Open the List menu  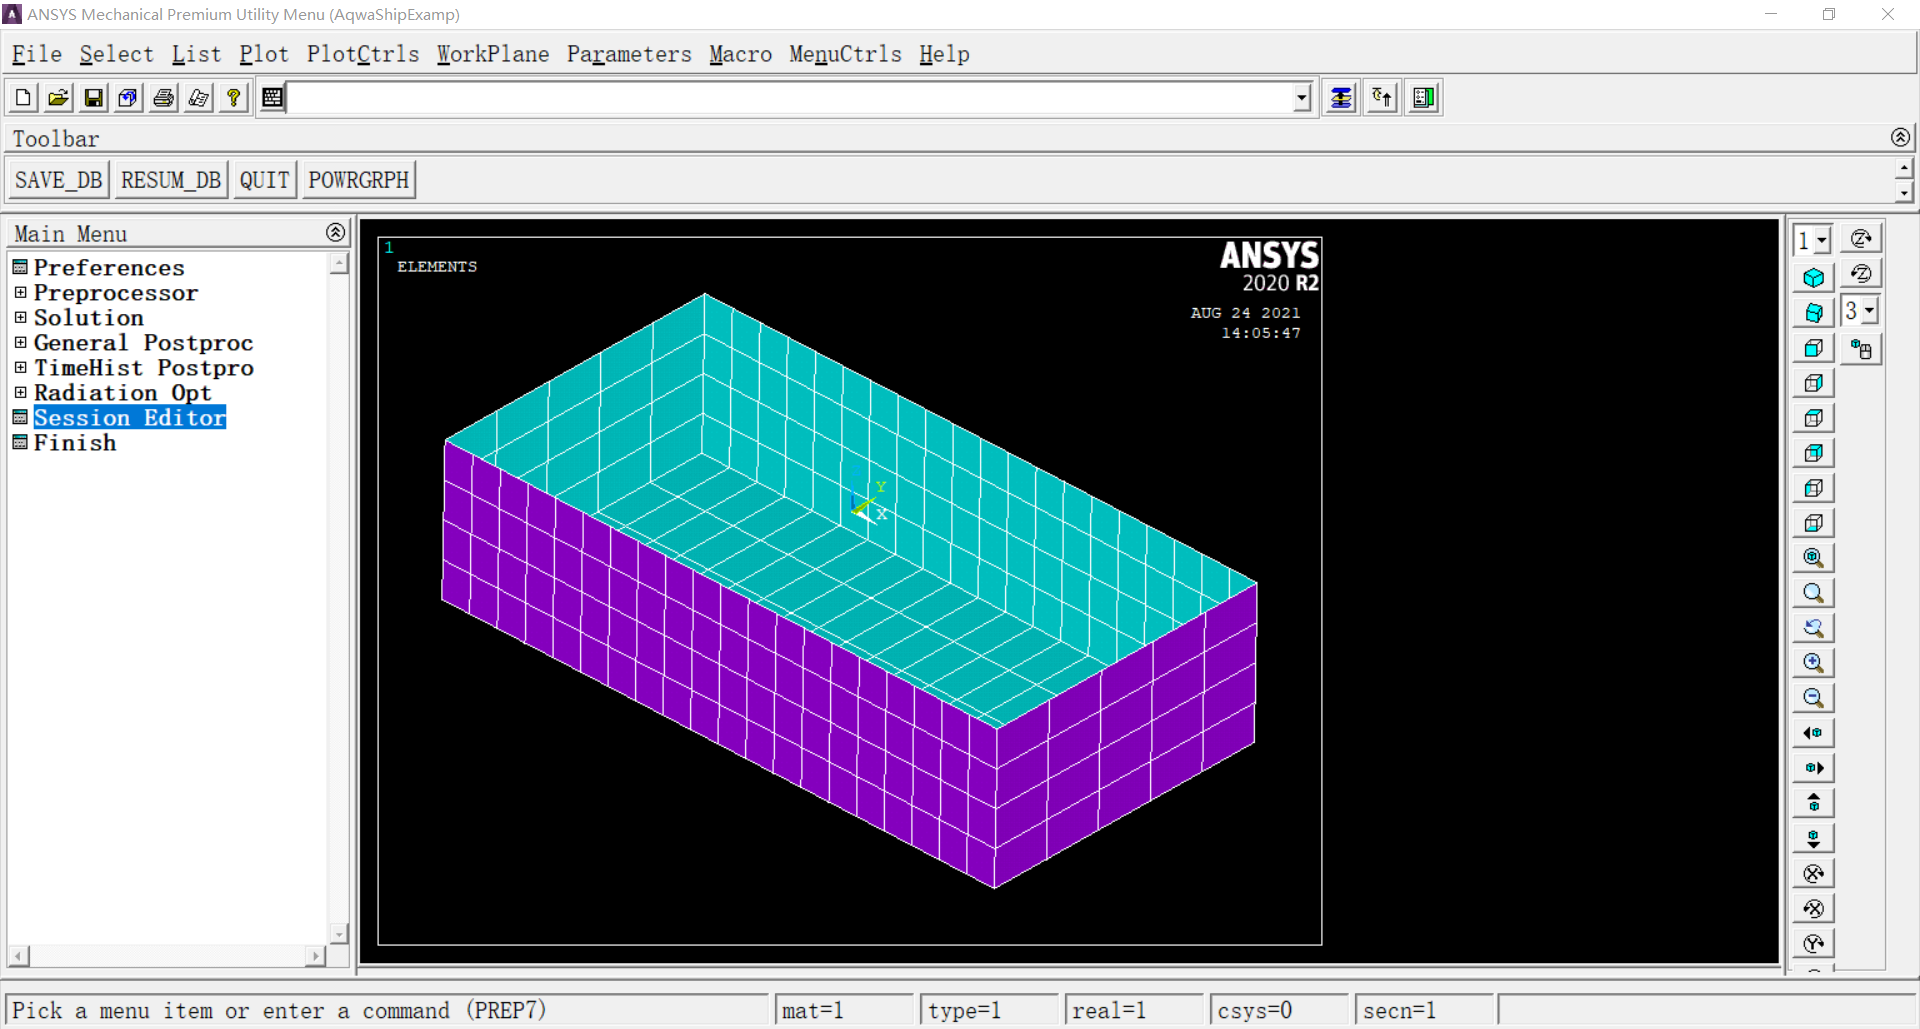click(x=196, y=54)
